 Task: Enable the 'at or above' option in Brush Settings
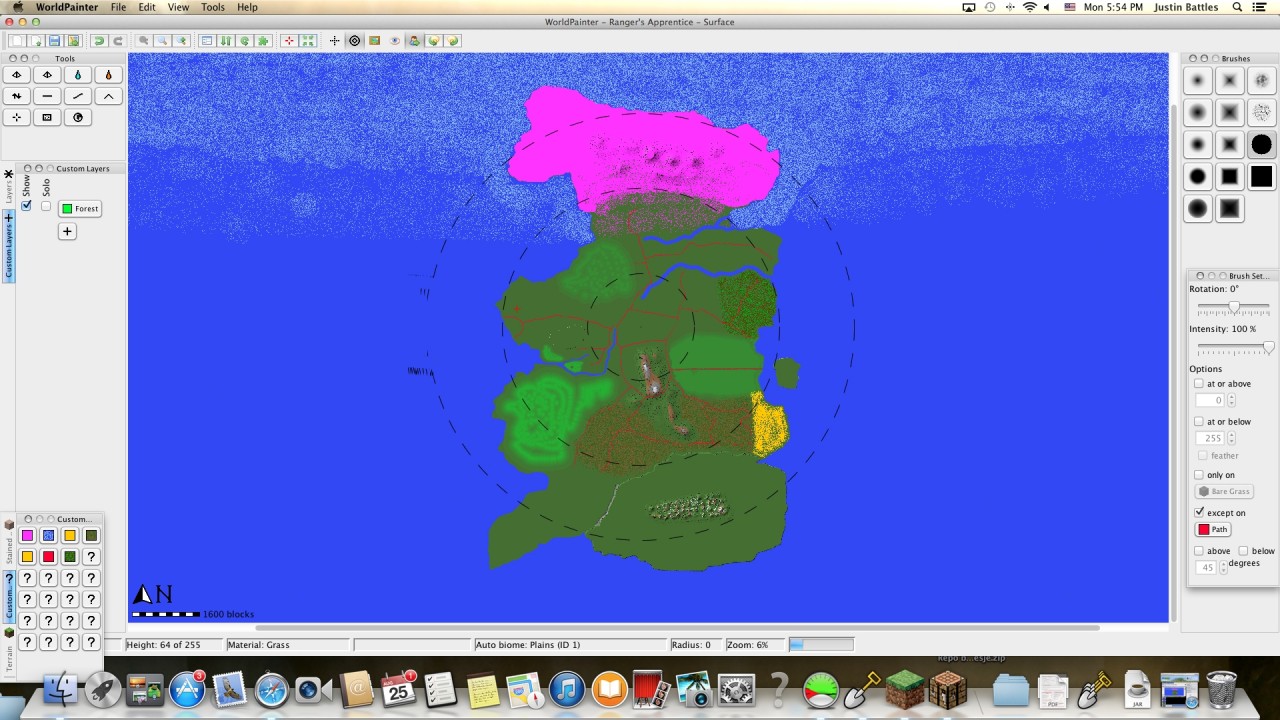[x=1199, y=383]
